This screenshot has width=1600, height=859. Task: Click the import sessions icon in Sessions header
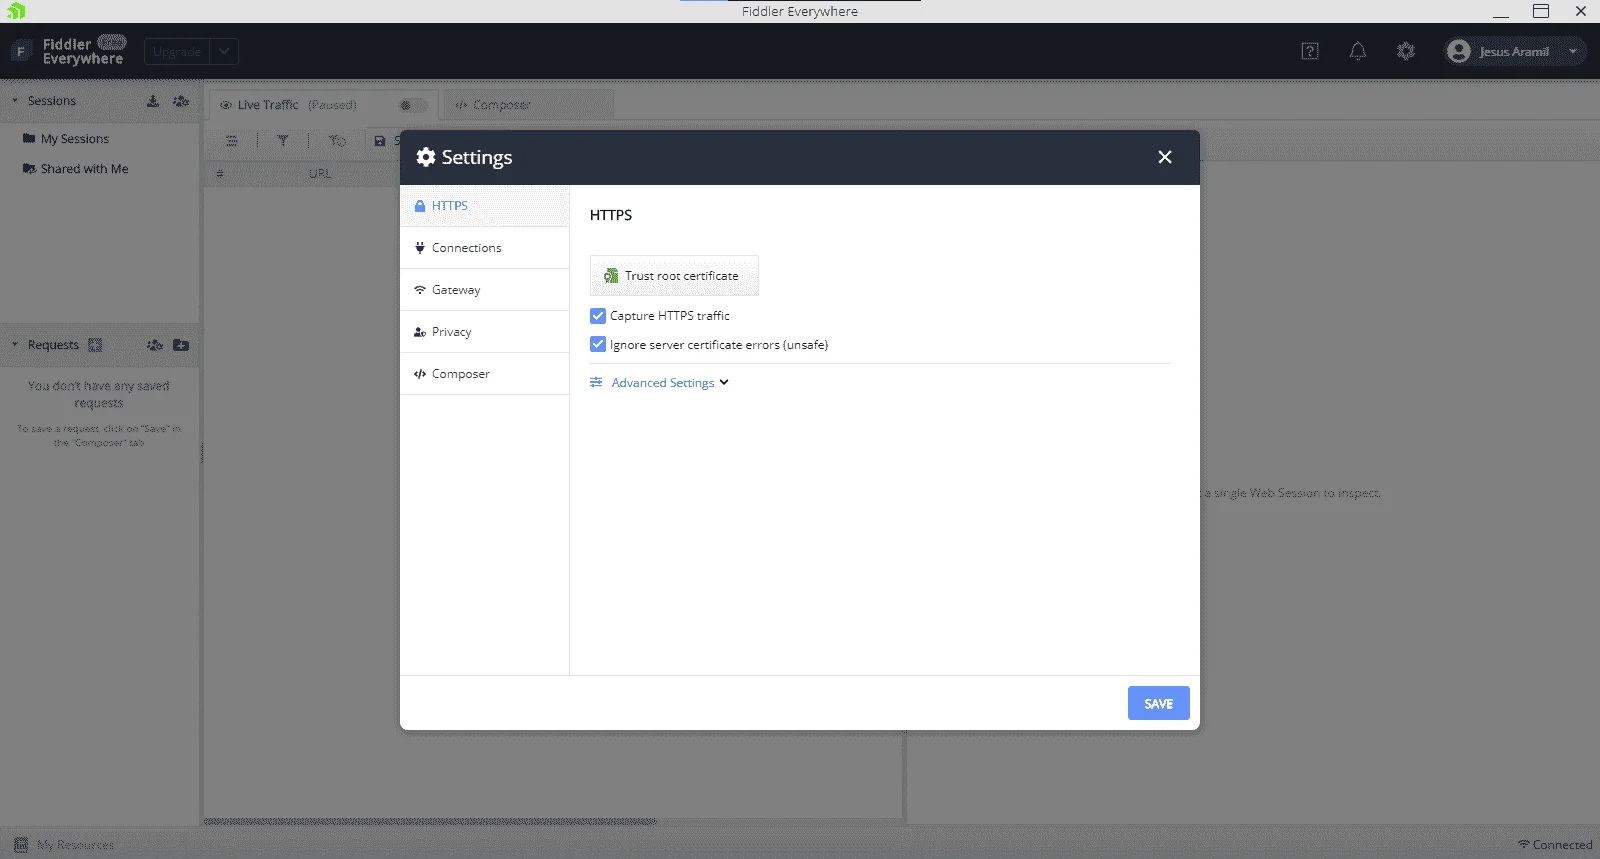tap(153, 101)
